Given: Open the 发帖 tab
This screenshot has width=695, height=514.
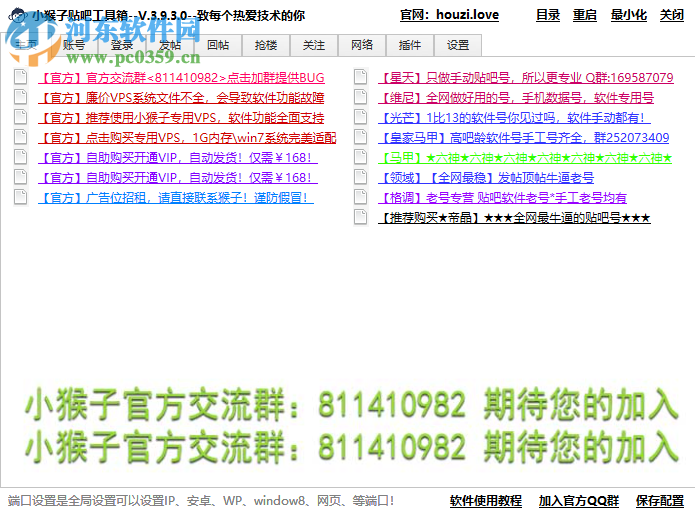Looking at the screenshot, I should click(170, 45).
